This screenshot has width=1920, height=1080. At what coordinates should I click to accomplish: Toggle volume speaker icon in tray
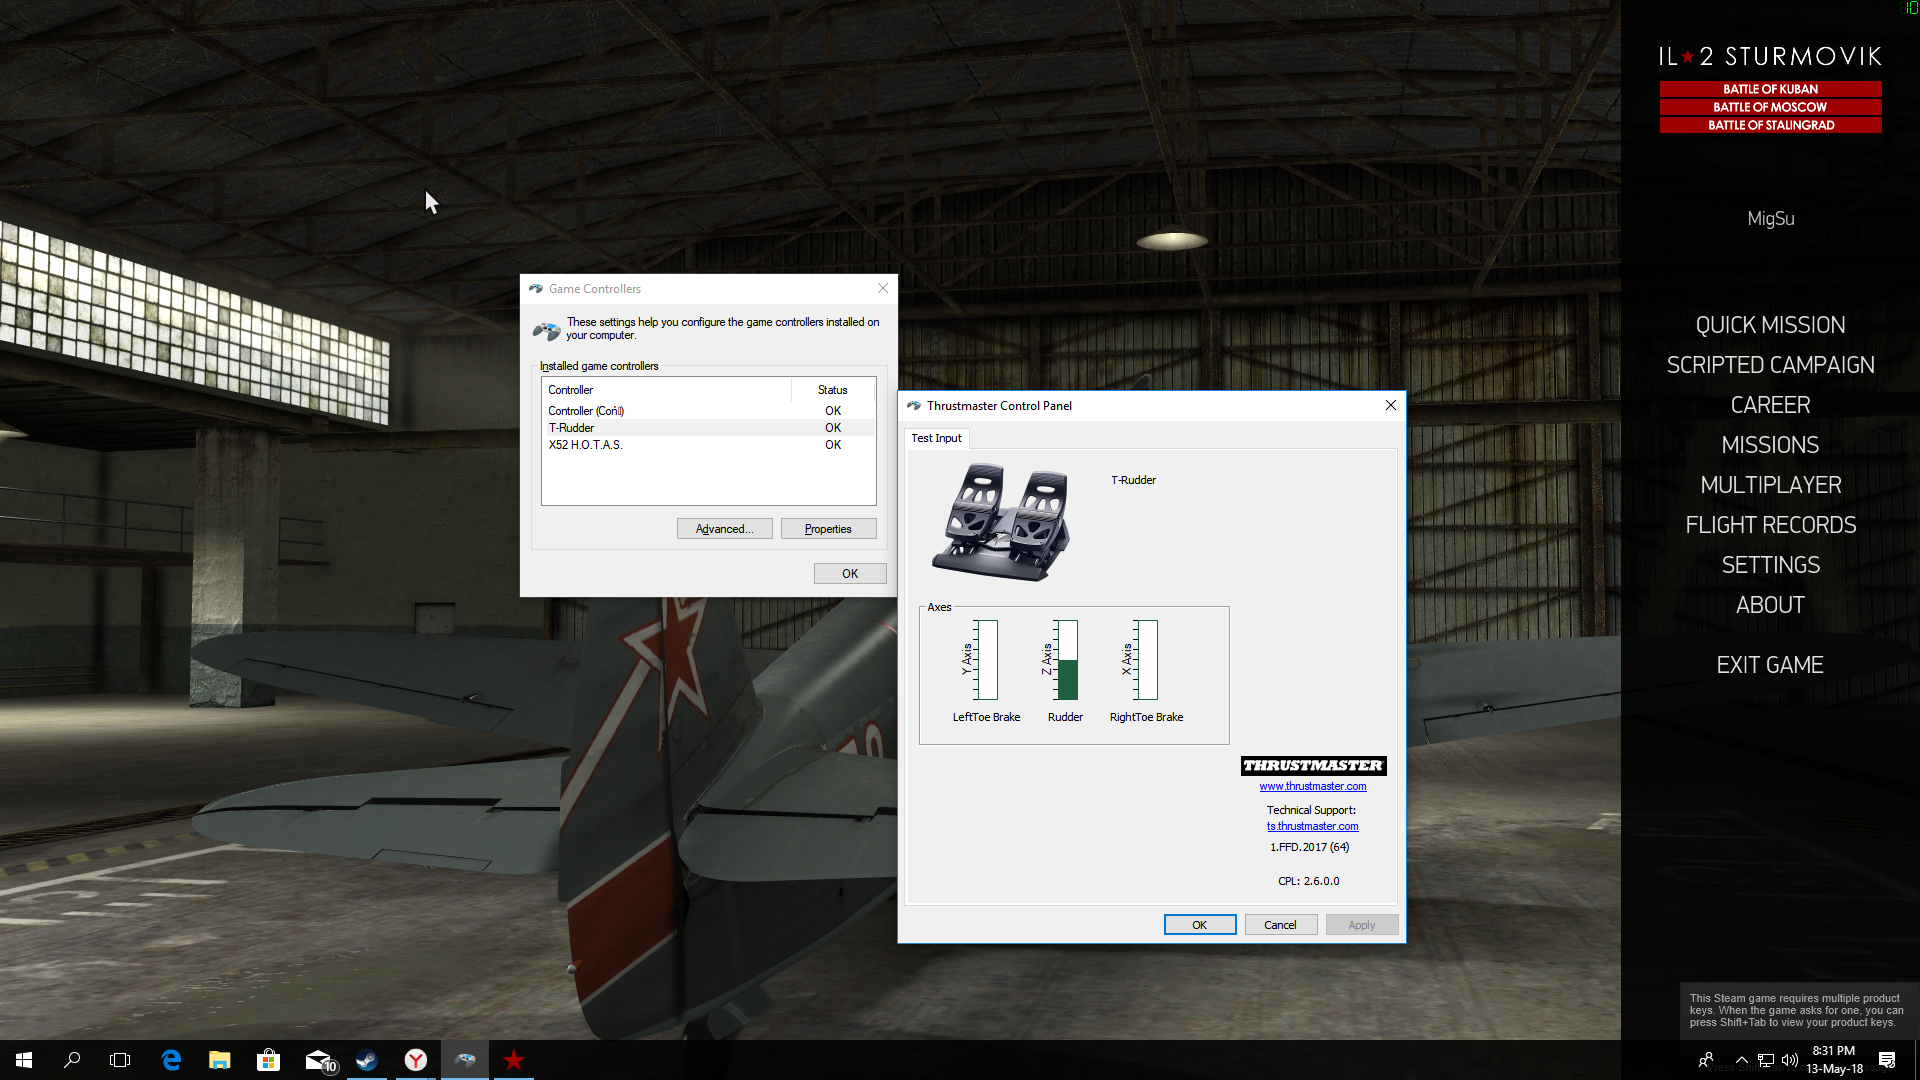tap(1790, 1060)
